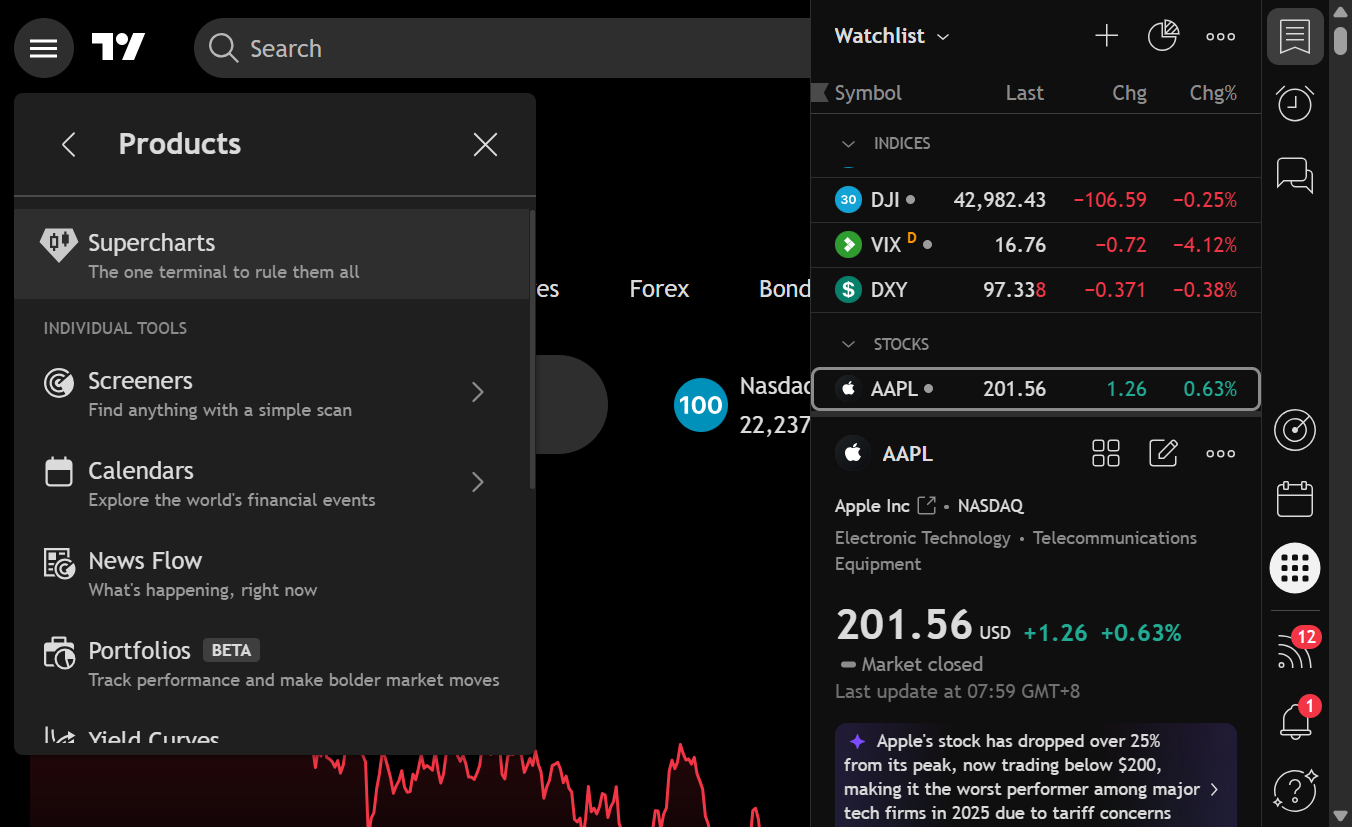Add symbol with the plus icon
1352x827 pixels.
tap(1106, 36)
